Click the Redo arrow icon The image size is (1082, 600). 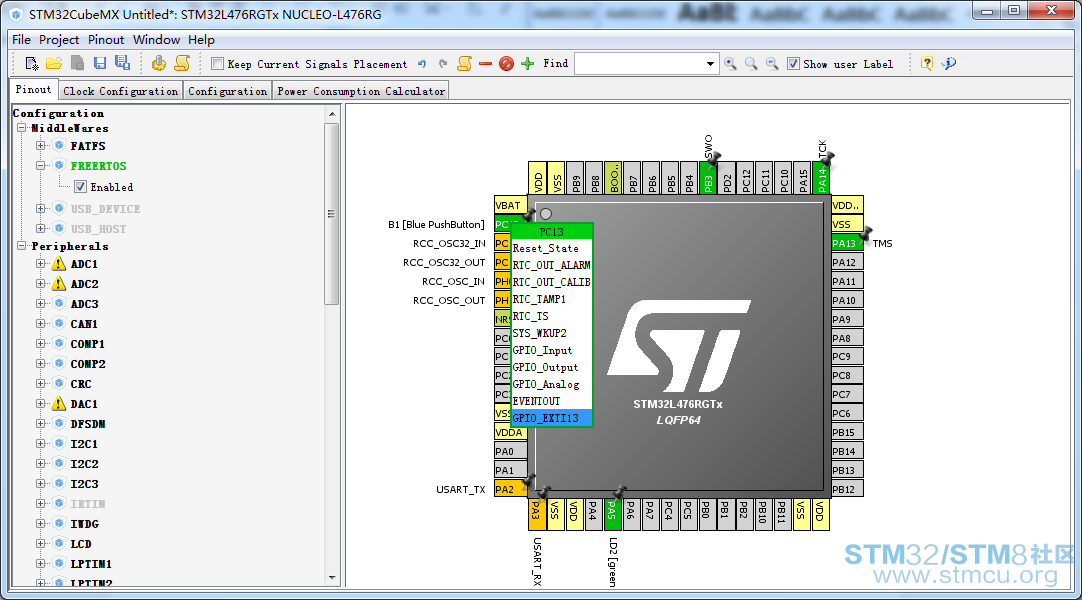click(443, 64)
